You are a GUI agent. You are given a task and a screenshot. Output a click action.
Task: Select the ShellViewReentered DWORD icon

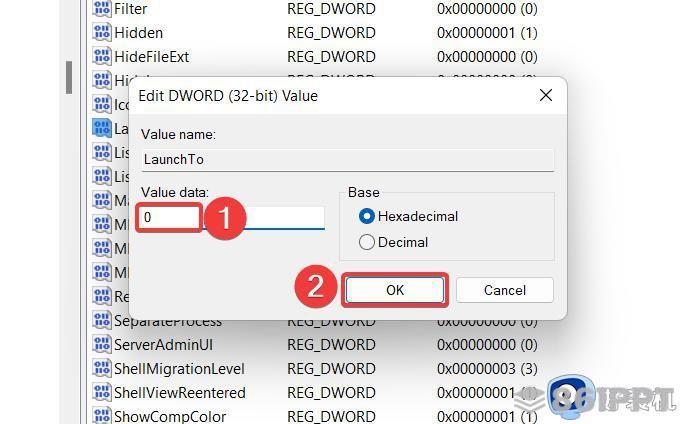pyautogui.click(x=102, y=392)
